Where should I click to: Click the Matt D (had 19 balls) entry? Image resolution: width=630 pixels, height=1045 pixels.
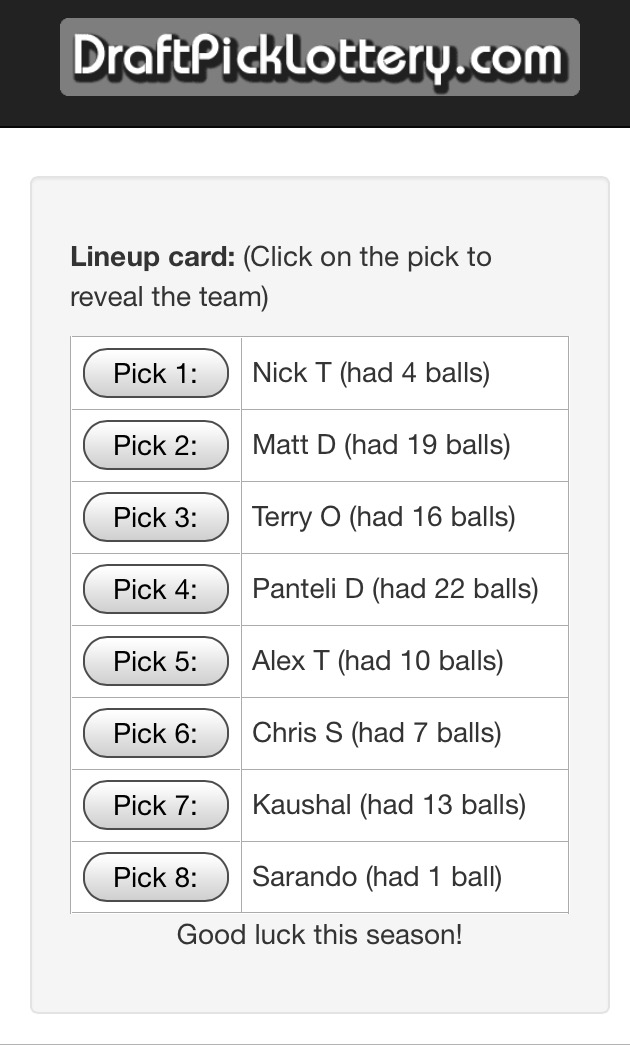click(381, 445)
